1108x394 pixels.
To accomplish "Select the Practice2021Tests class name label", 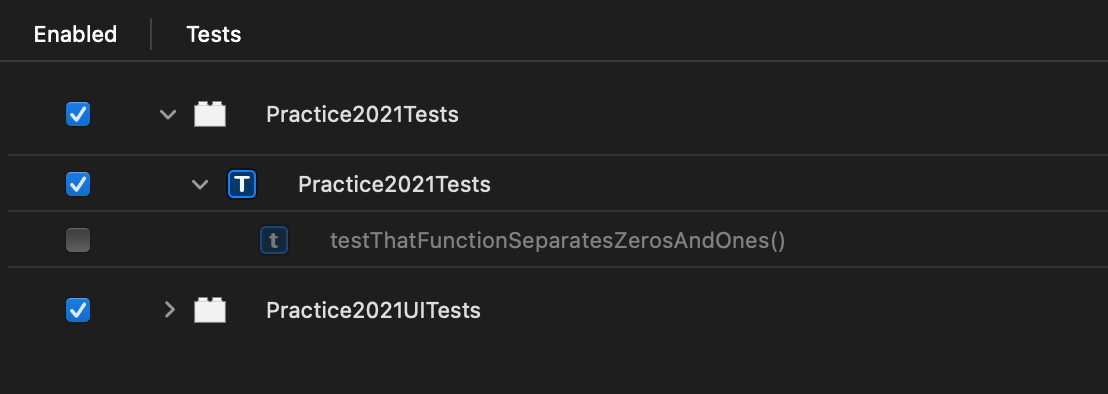I will 394,184.
